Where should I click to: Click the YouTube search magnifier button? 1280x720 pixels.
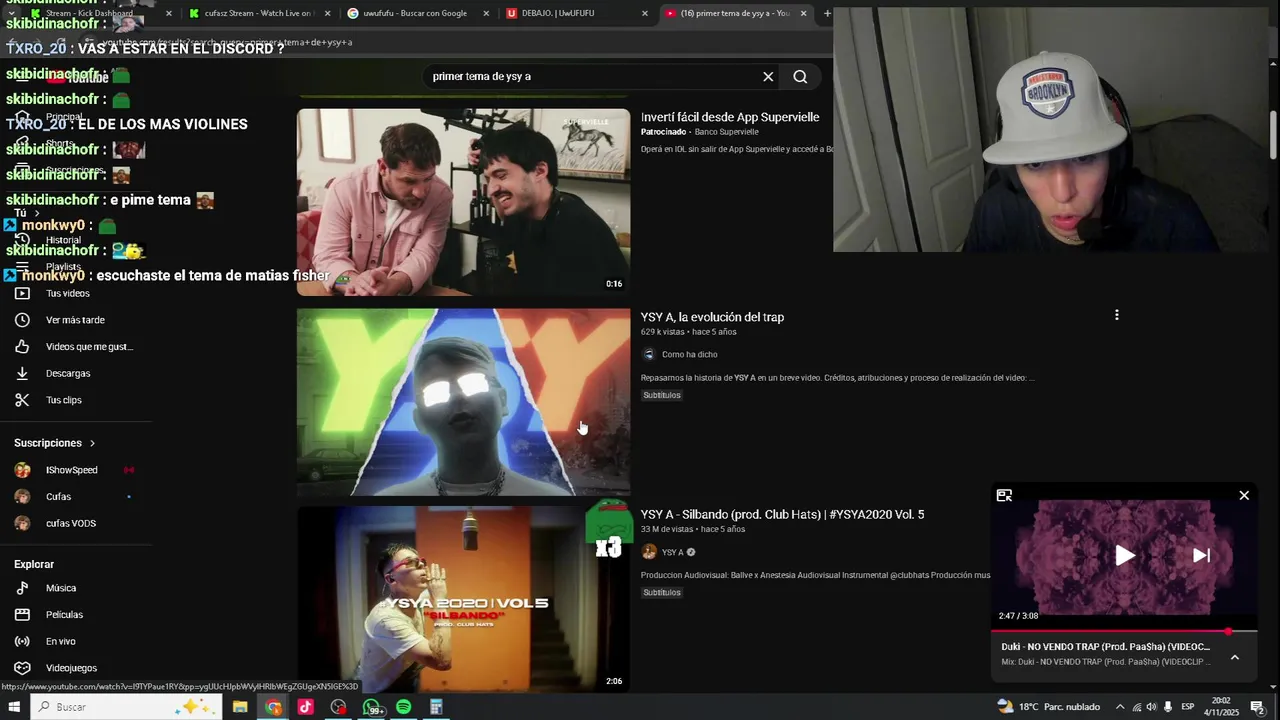pos(800,77)
